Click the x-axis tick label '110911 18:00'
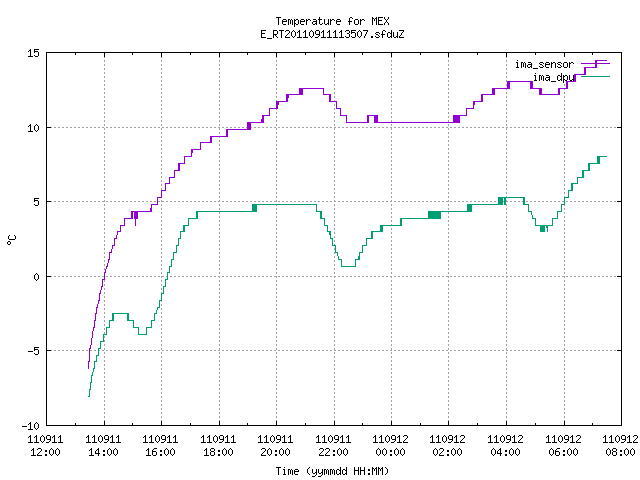640x480 pixels. tap(218, 445)
